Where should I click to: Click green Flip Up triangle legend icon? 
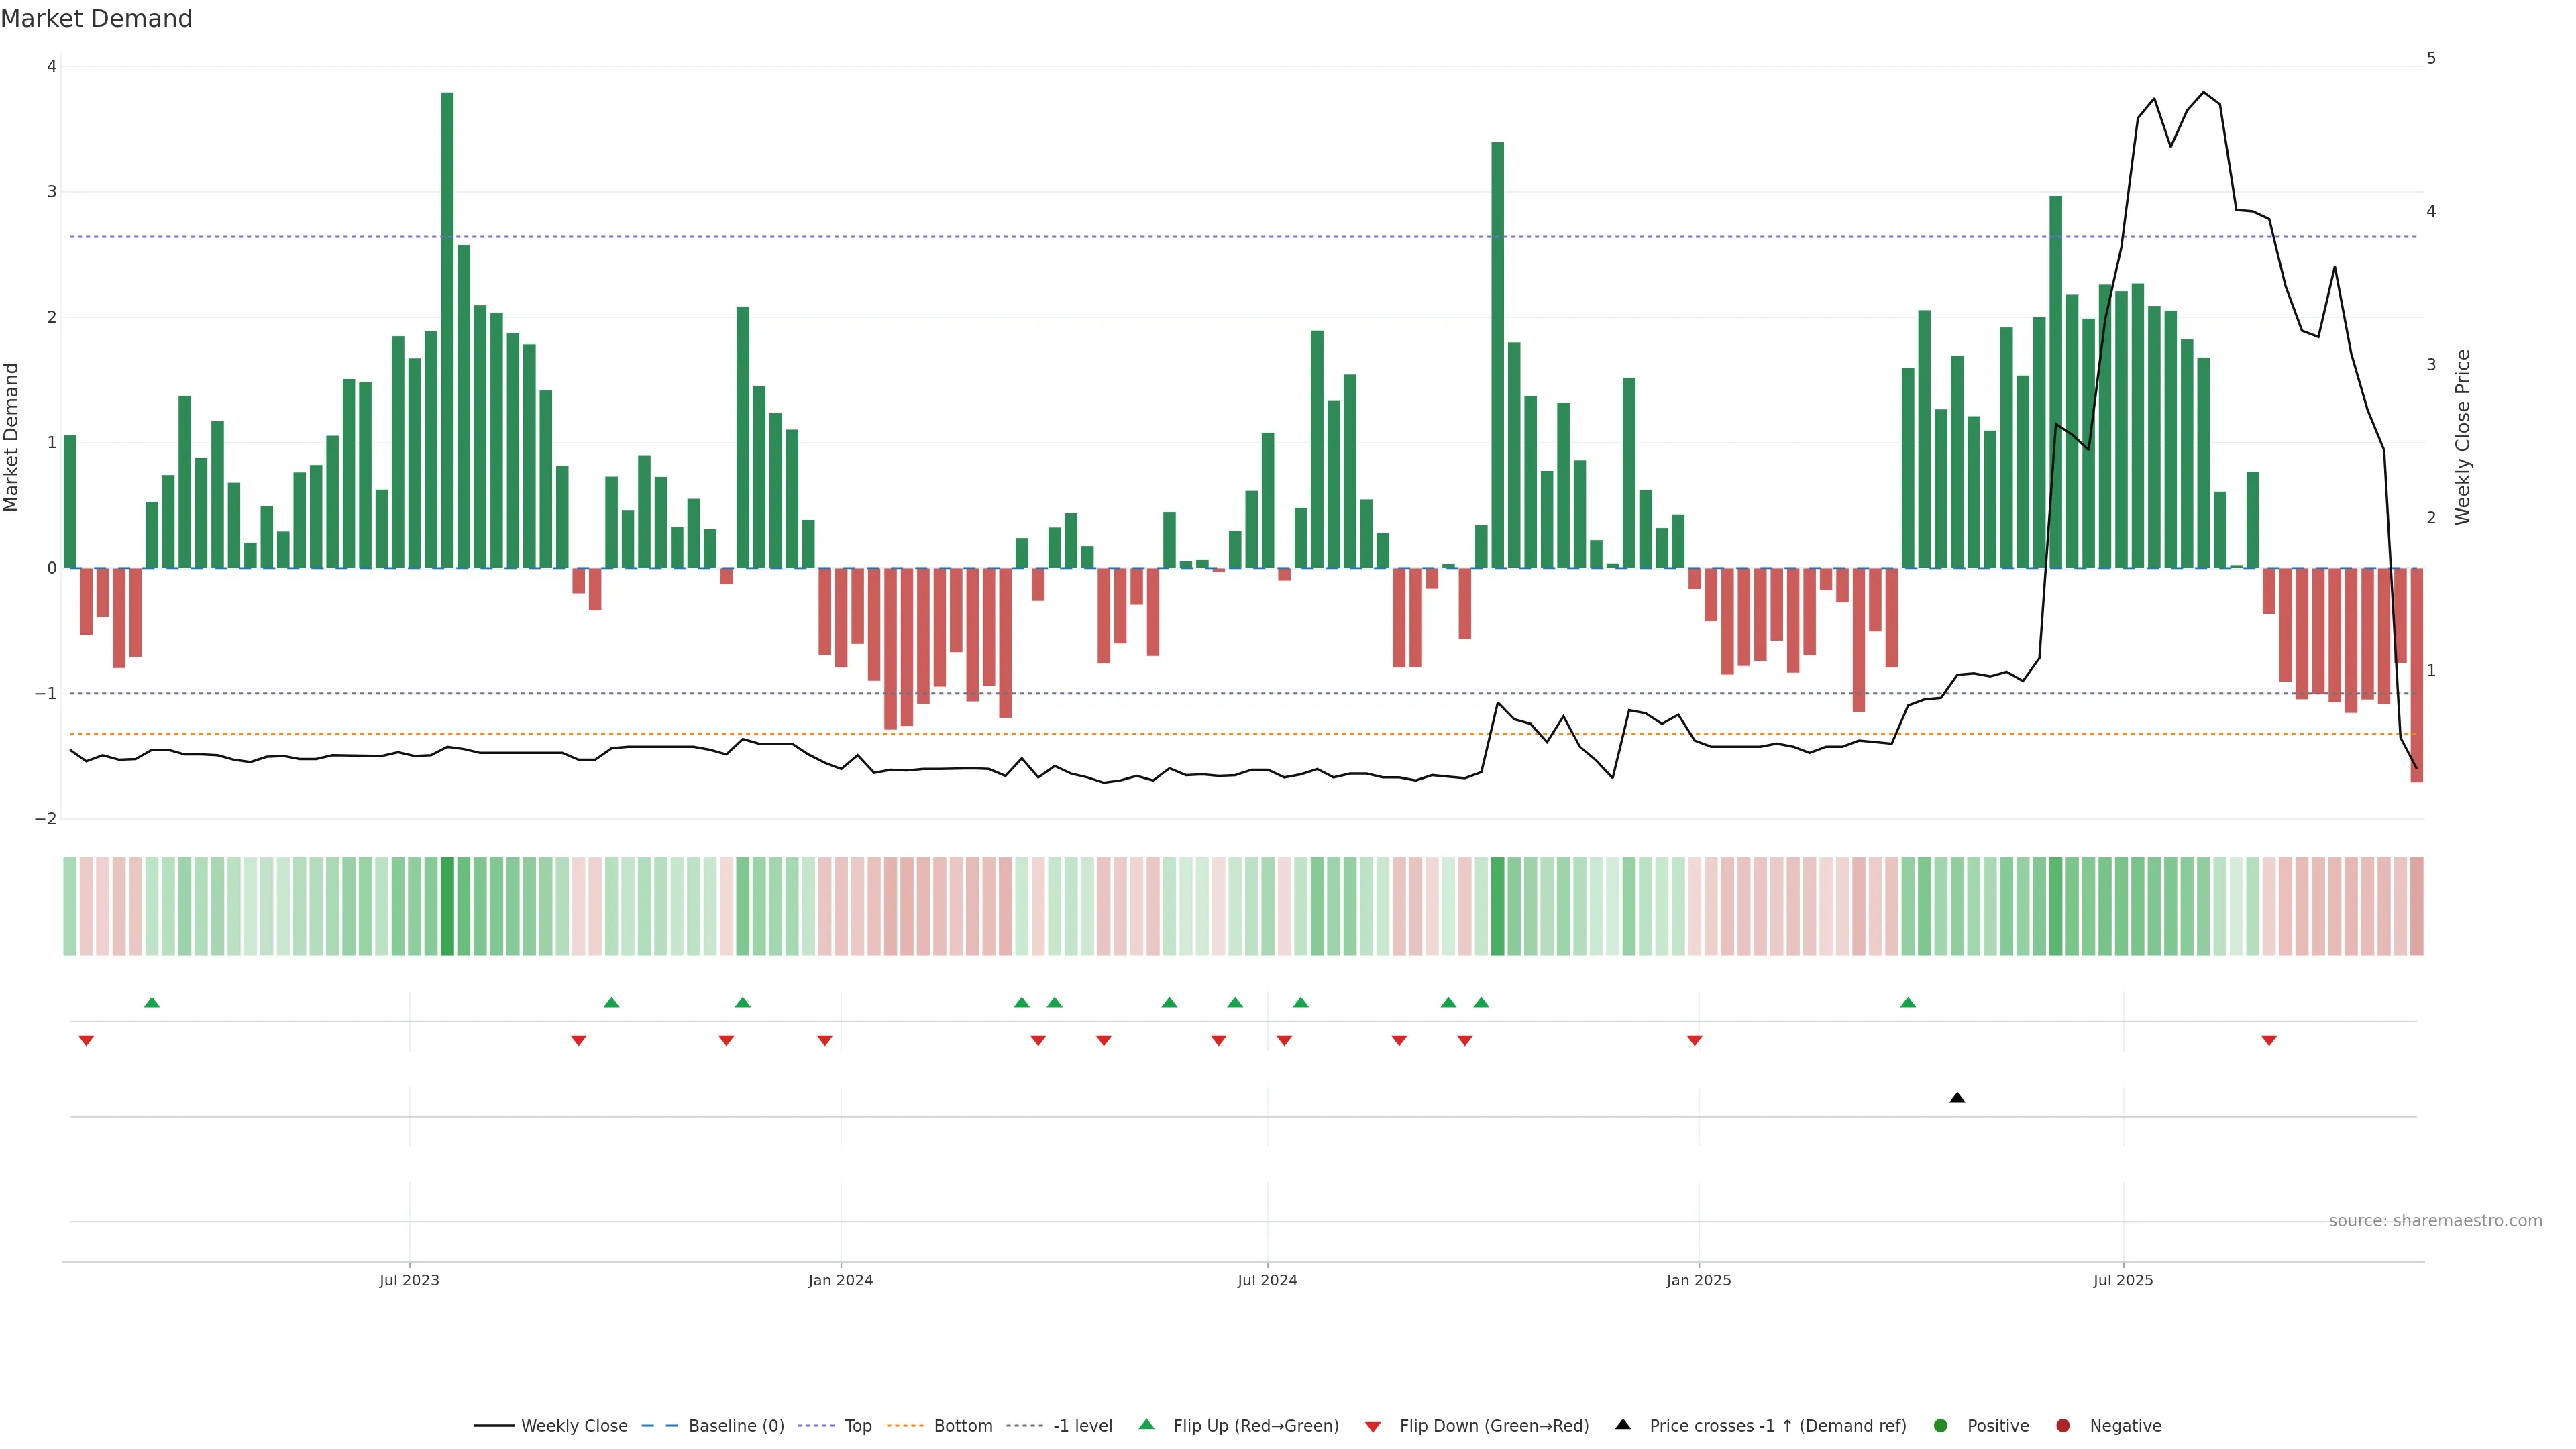click(x=1147, y=1424)
